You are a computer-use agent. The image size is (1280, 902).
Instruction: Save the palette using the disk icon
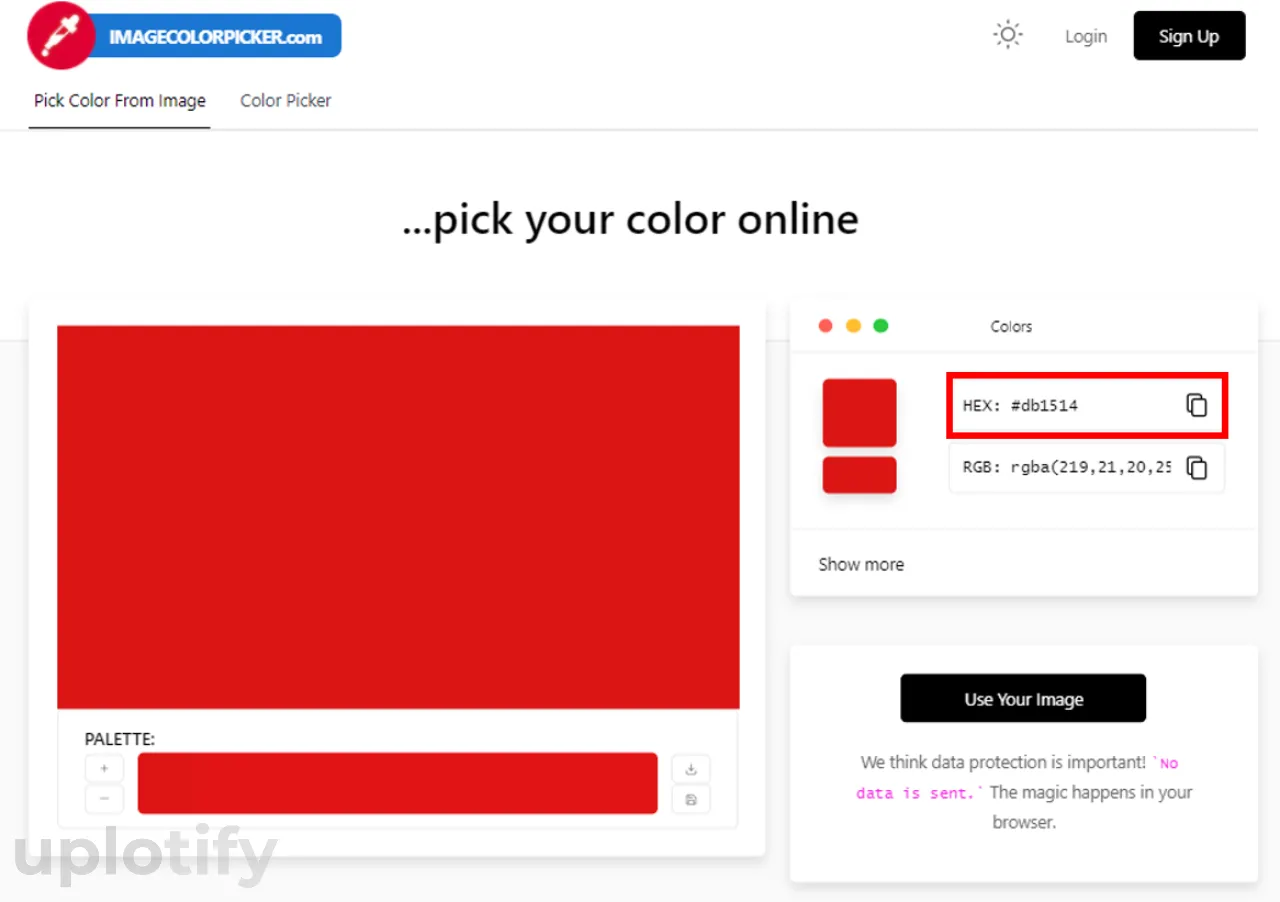pos(691,799)
